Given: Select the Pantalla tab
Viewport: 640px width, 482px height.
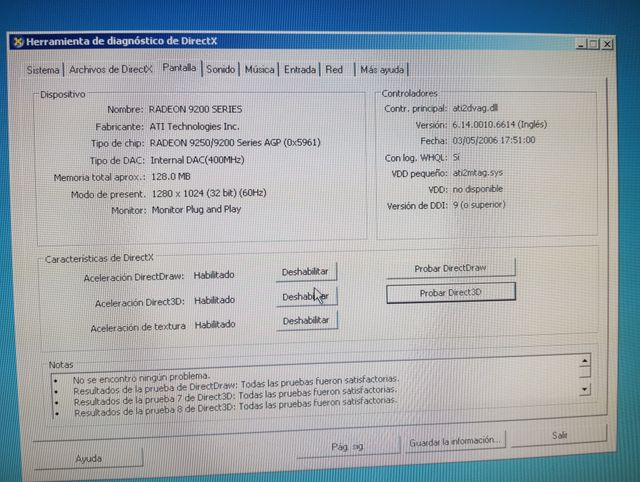Looking at the screenshot, I should [179, 68].
